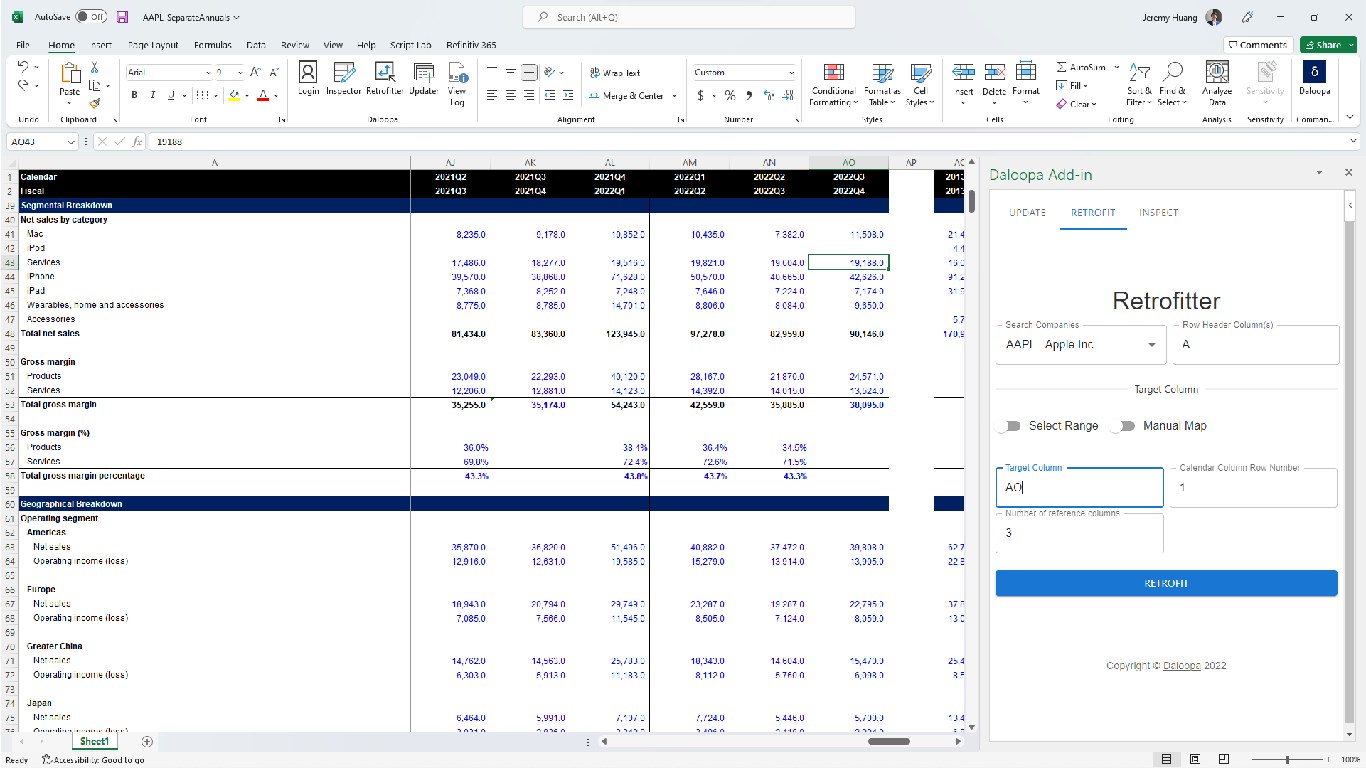Toggle Wrap Text

tap(616, 73)
